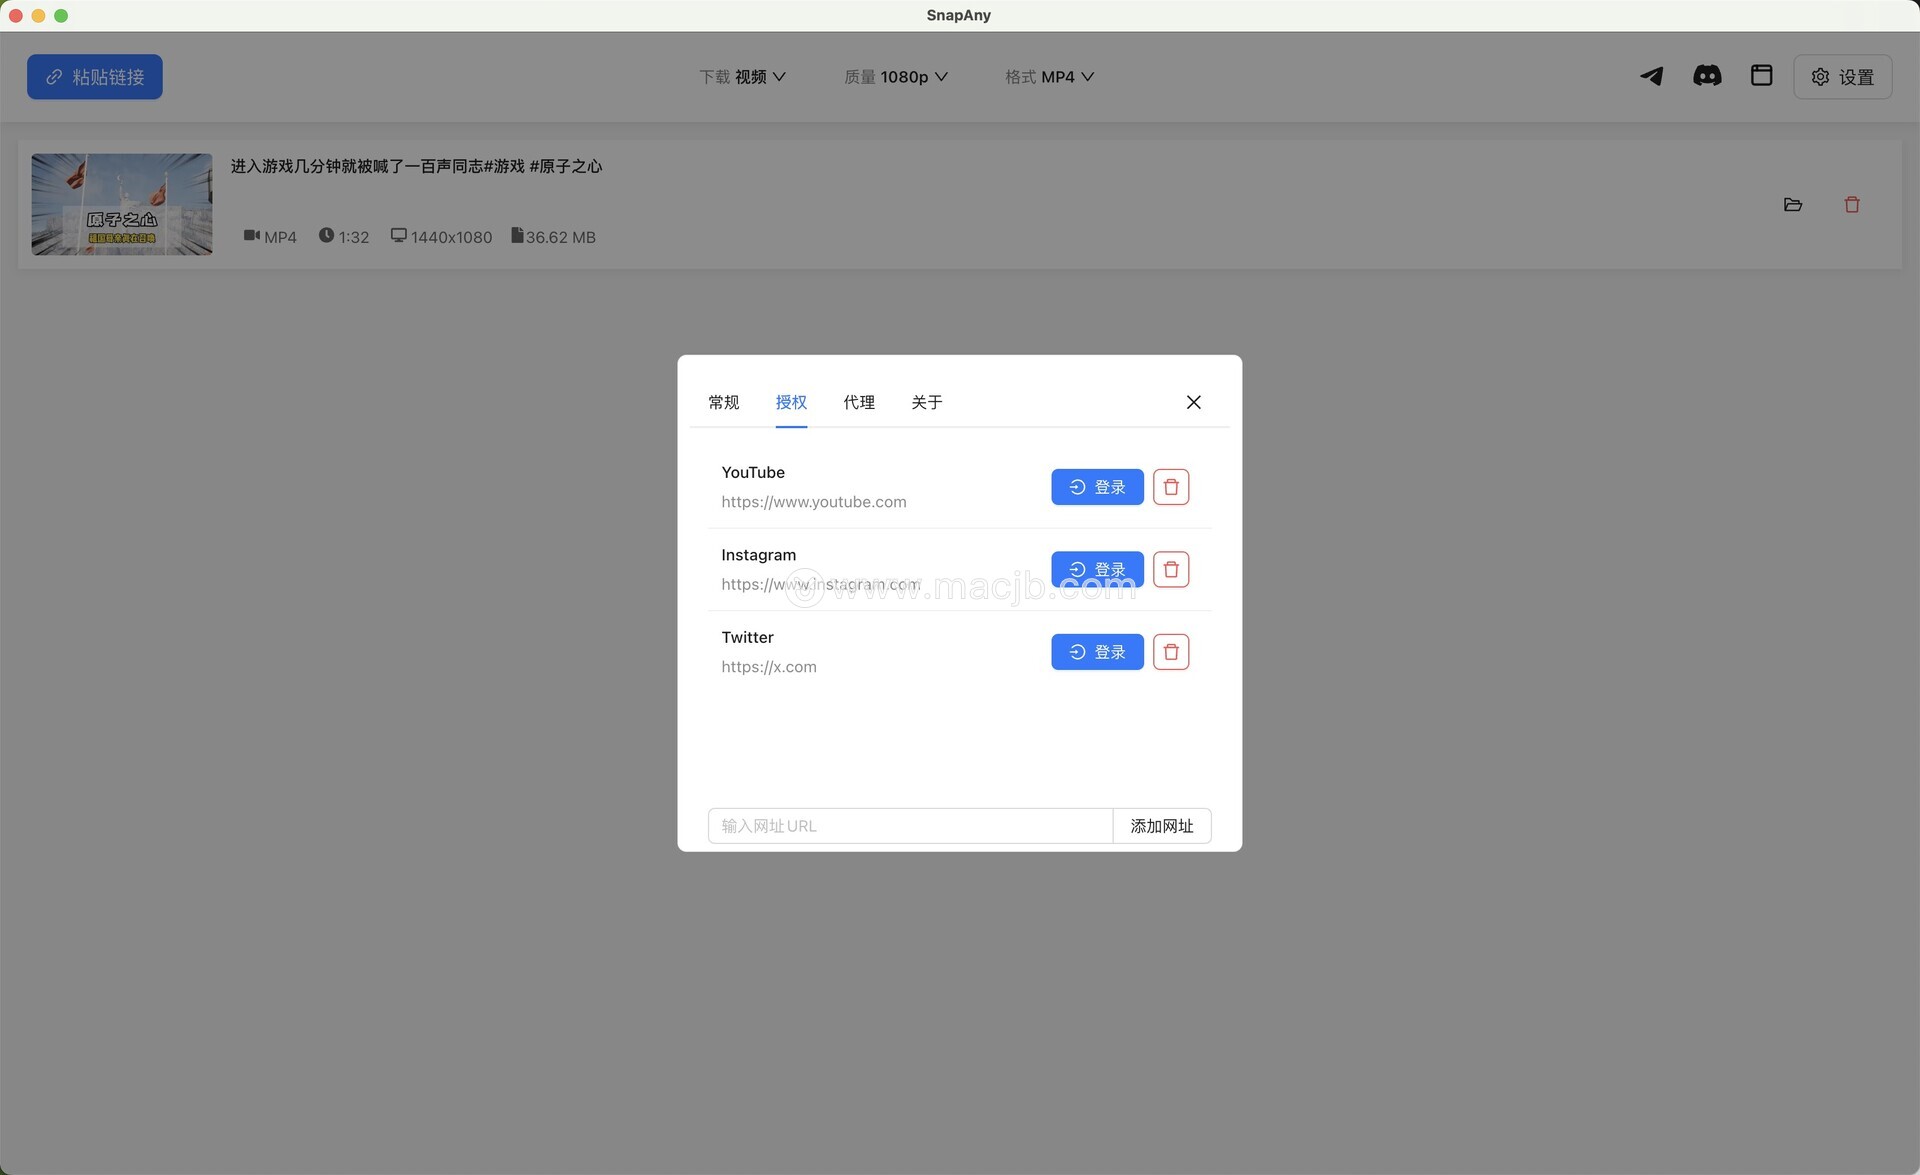Click the Paste Link (粘贴链接) button
1920x1175 pixels.
point(95,77)
